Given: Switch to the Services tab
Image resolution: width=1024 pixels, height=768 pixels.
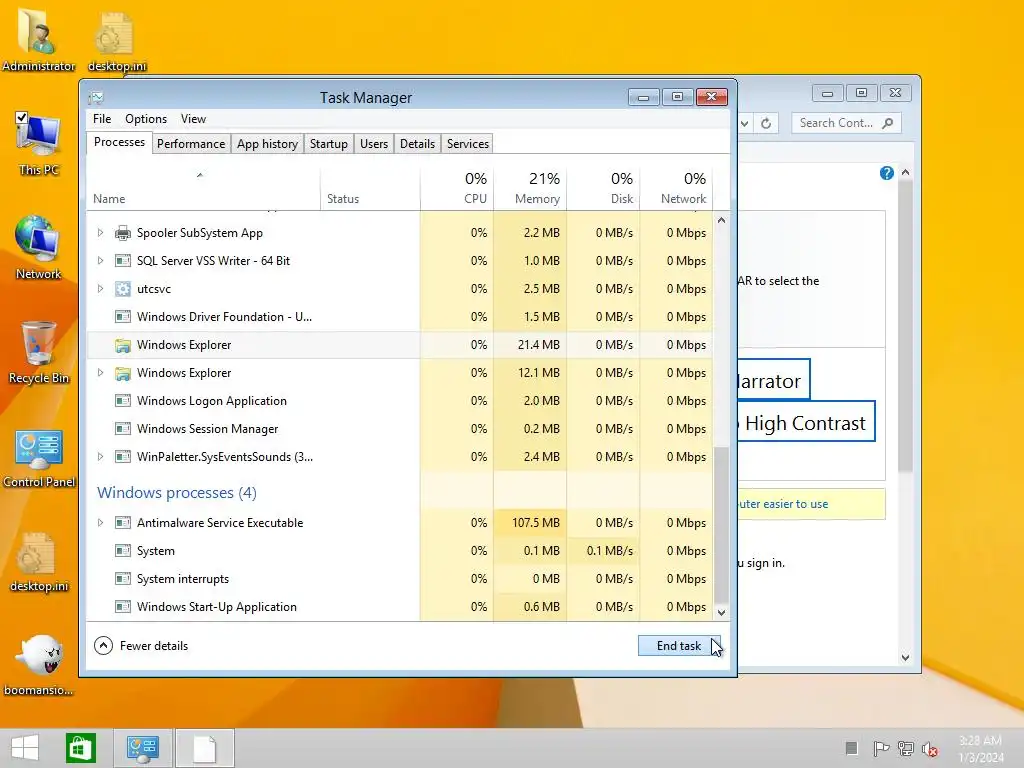Looking at the screenshot, I should coord(468,144).
